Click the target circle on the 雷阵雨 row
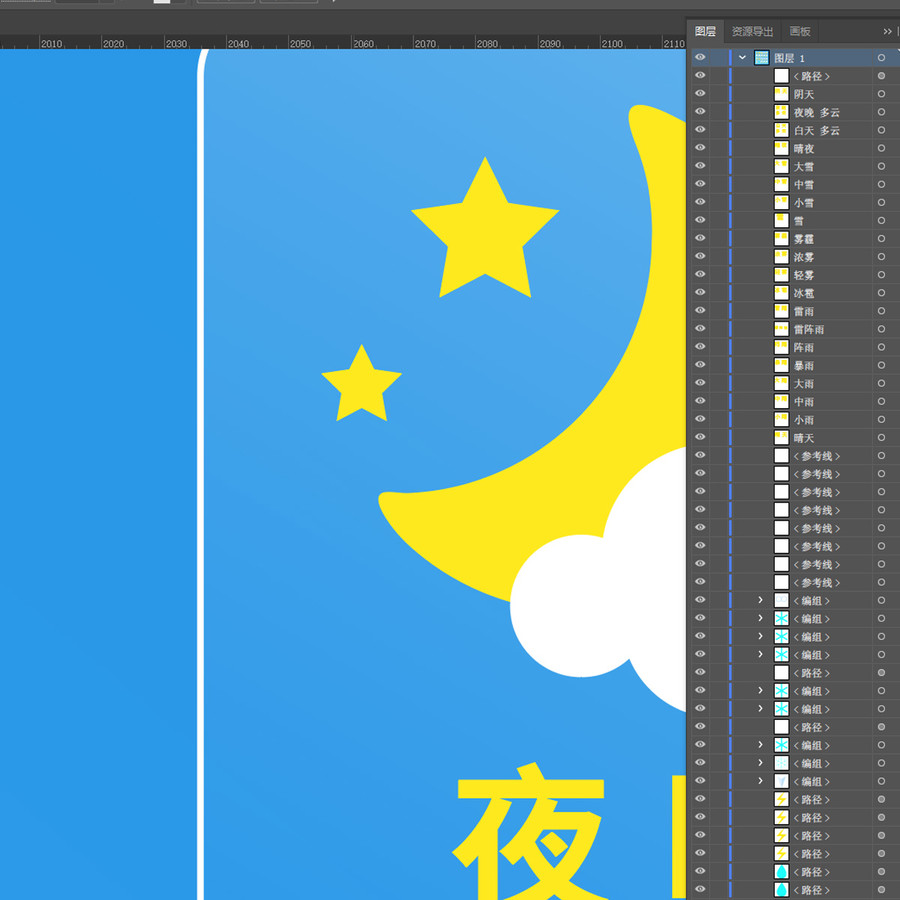900x900 pixels. click(881, 329)
